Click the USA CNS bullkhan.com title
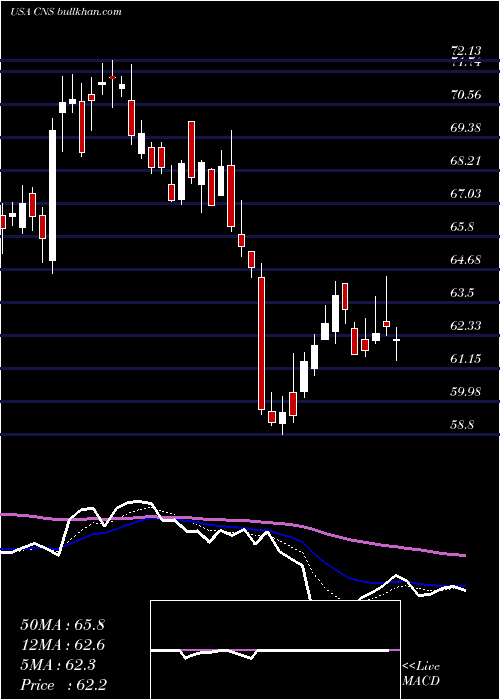The width and height of the screenshot is (500, 700). 66,12
